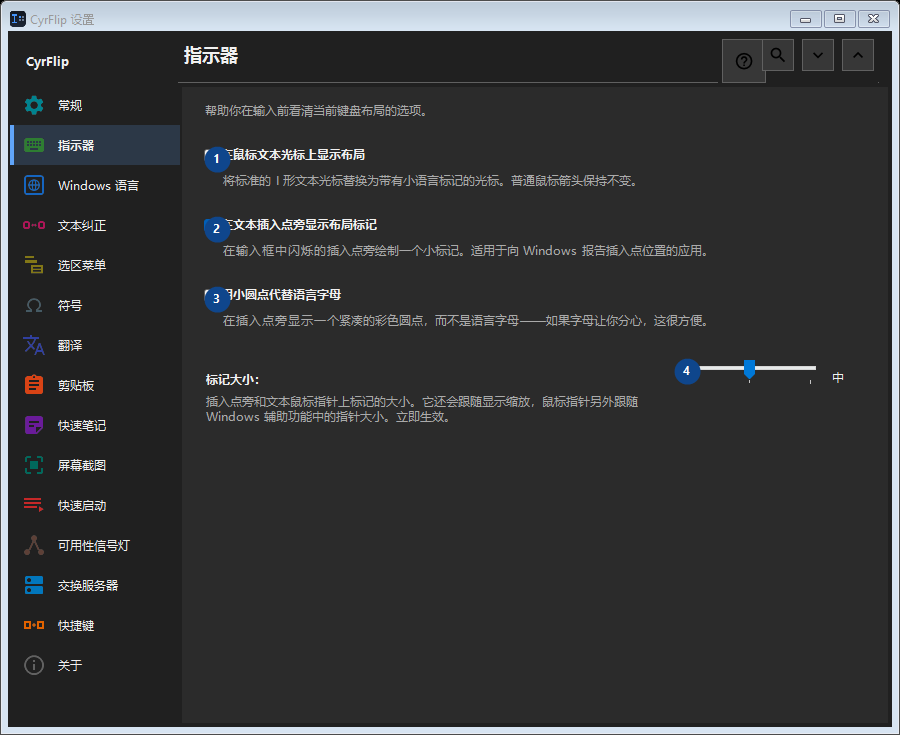The height and width of the screenshot is (735, 900).
Task: Click the right end of 标记大小 slider track
Action: [x=813, y=368]
